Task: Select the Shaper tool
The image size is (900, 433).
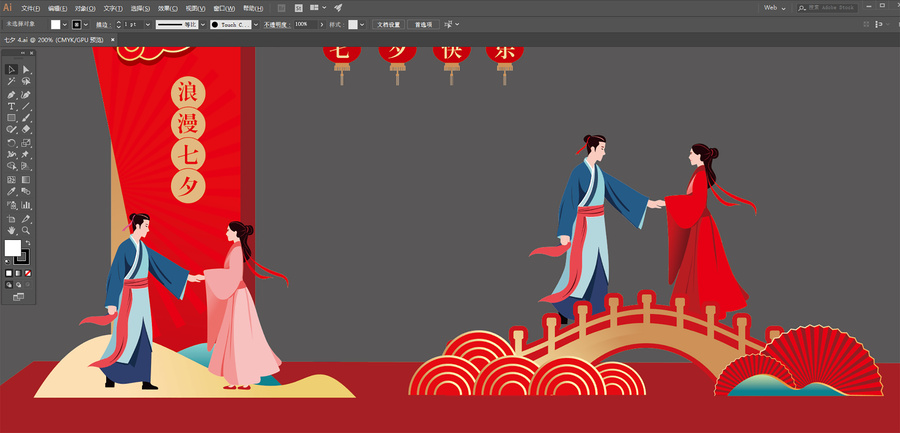Action: click(11, 130)
